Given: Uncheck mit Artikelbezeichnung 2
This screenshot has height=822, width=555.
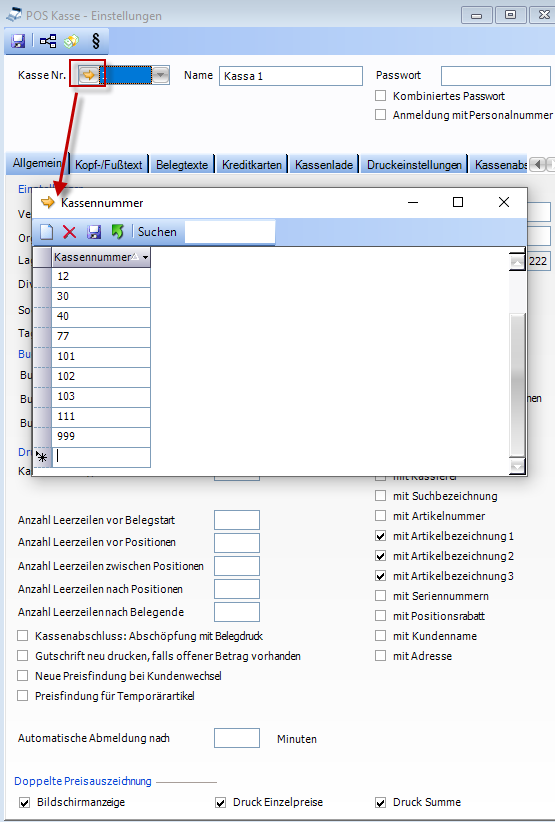Looking at the screenshot, I should tap(380, 556).
